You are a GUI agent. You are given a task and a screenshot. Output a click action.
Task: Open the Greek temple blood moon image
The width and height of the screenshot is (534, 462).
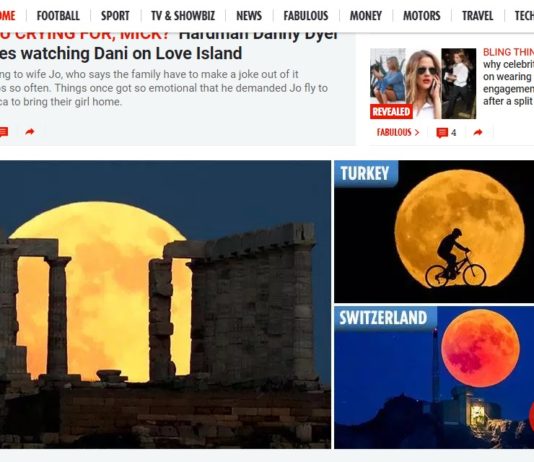[165, 304]
